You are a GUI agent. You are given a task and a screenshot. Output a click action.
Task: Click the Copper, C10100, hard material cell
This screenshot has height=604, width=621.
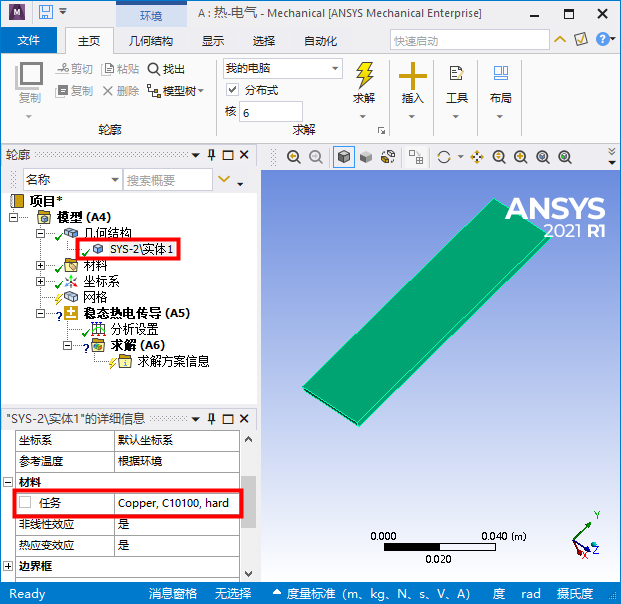coord(177,503)
